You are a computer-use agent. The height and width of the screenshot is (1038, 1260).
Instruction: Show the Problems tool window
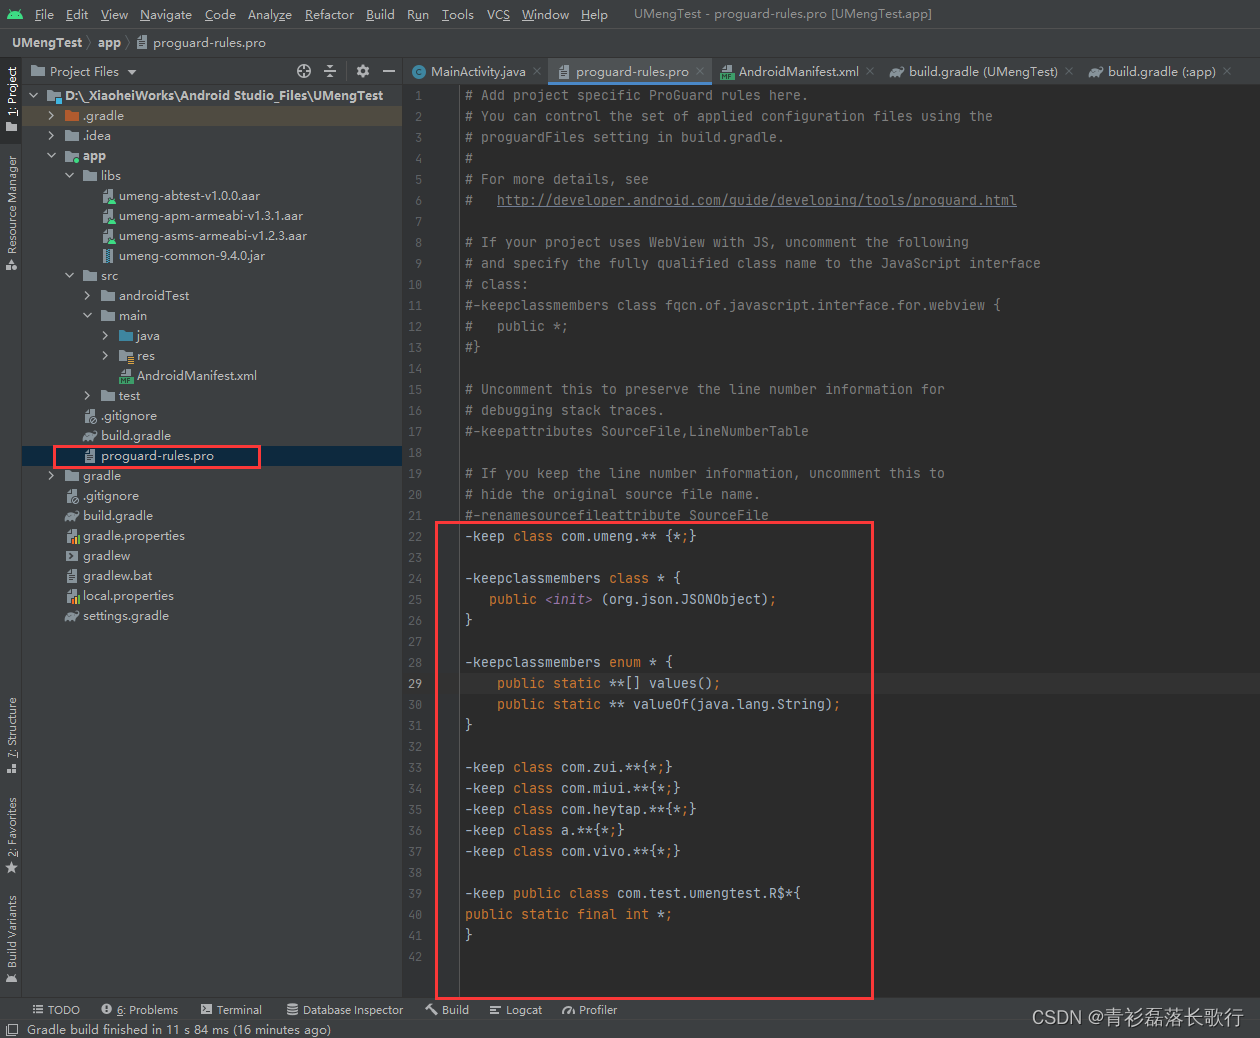[x=146, y=1009]
